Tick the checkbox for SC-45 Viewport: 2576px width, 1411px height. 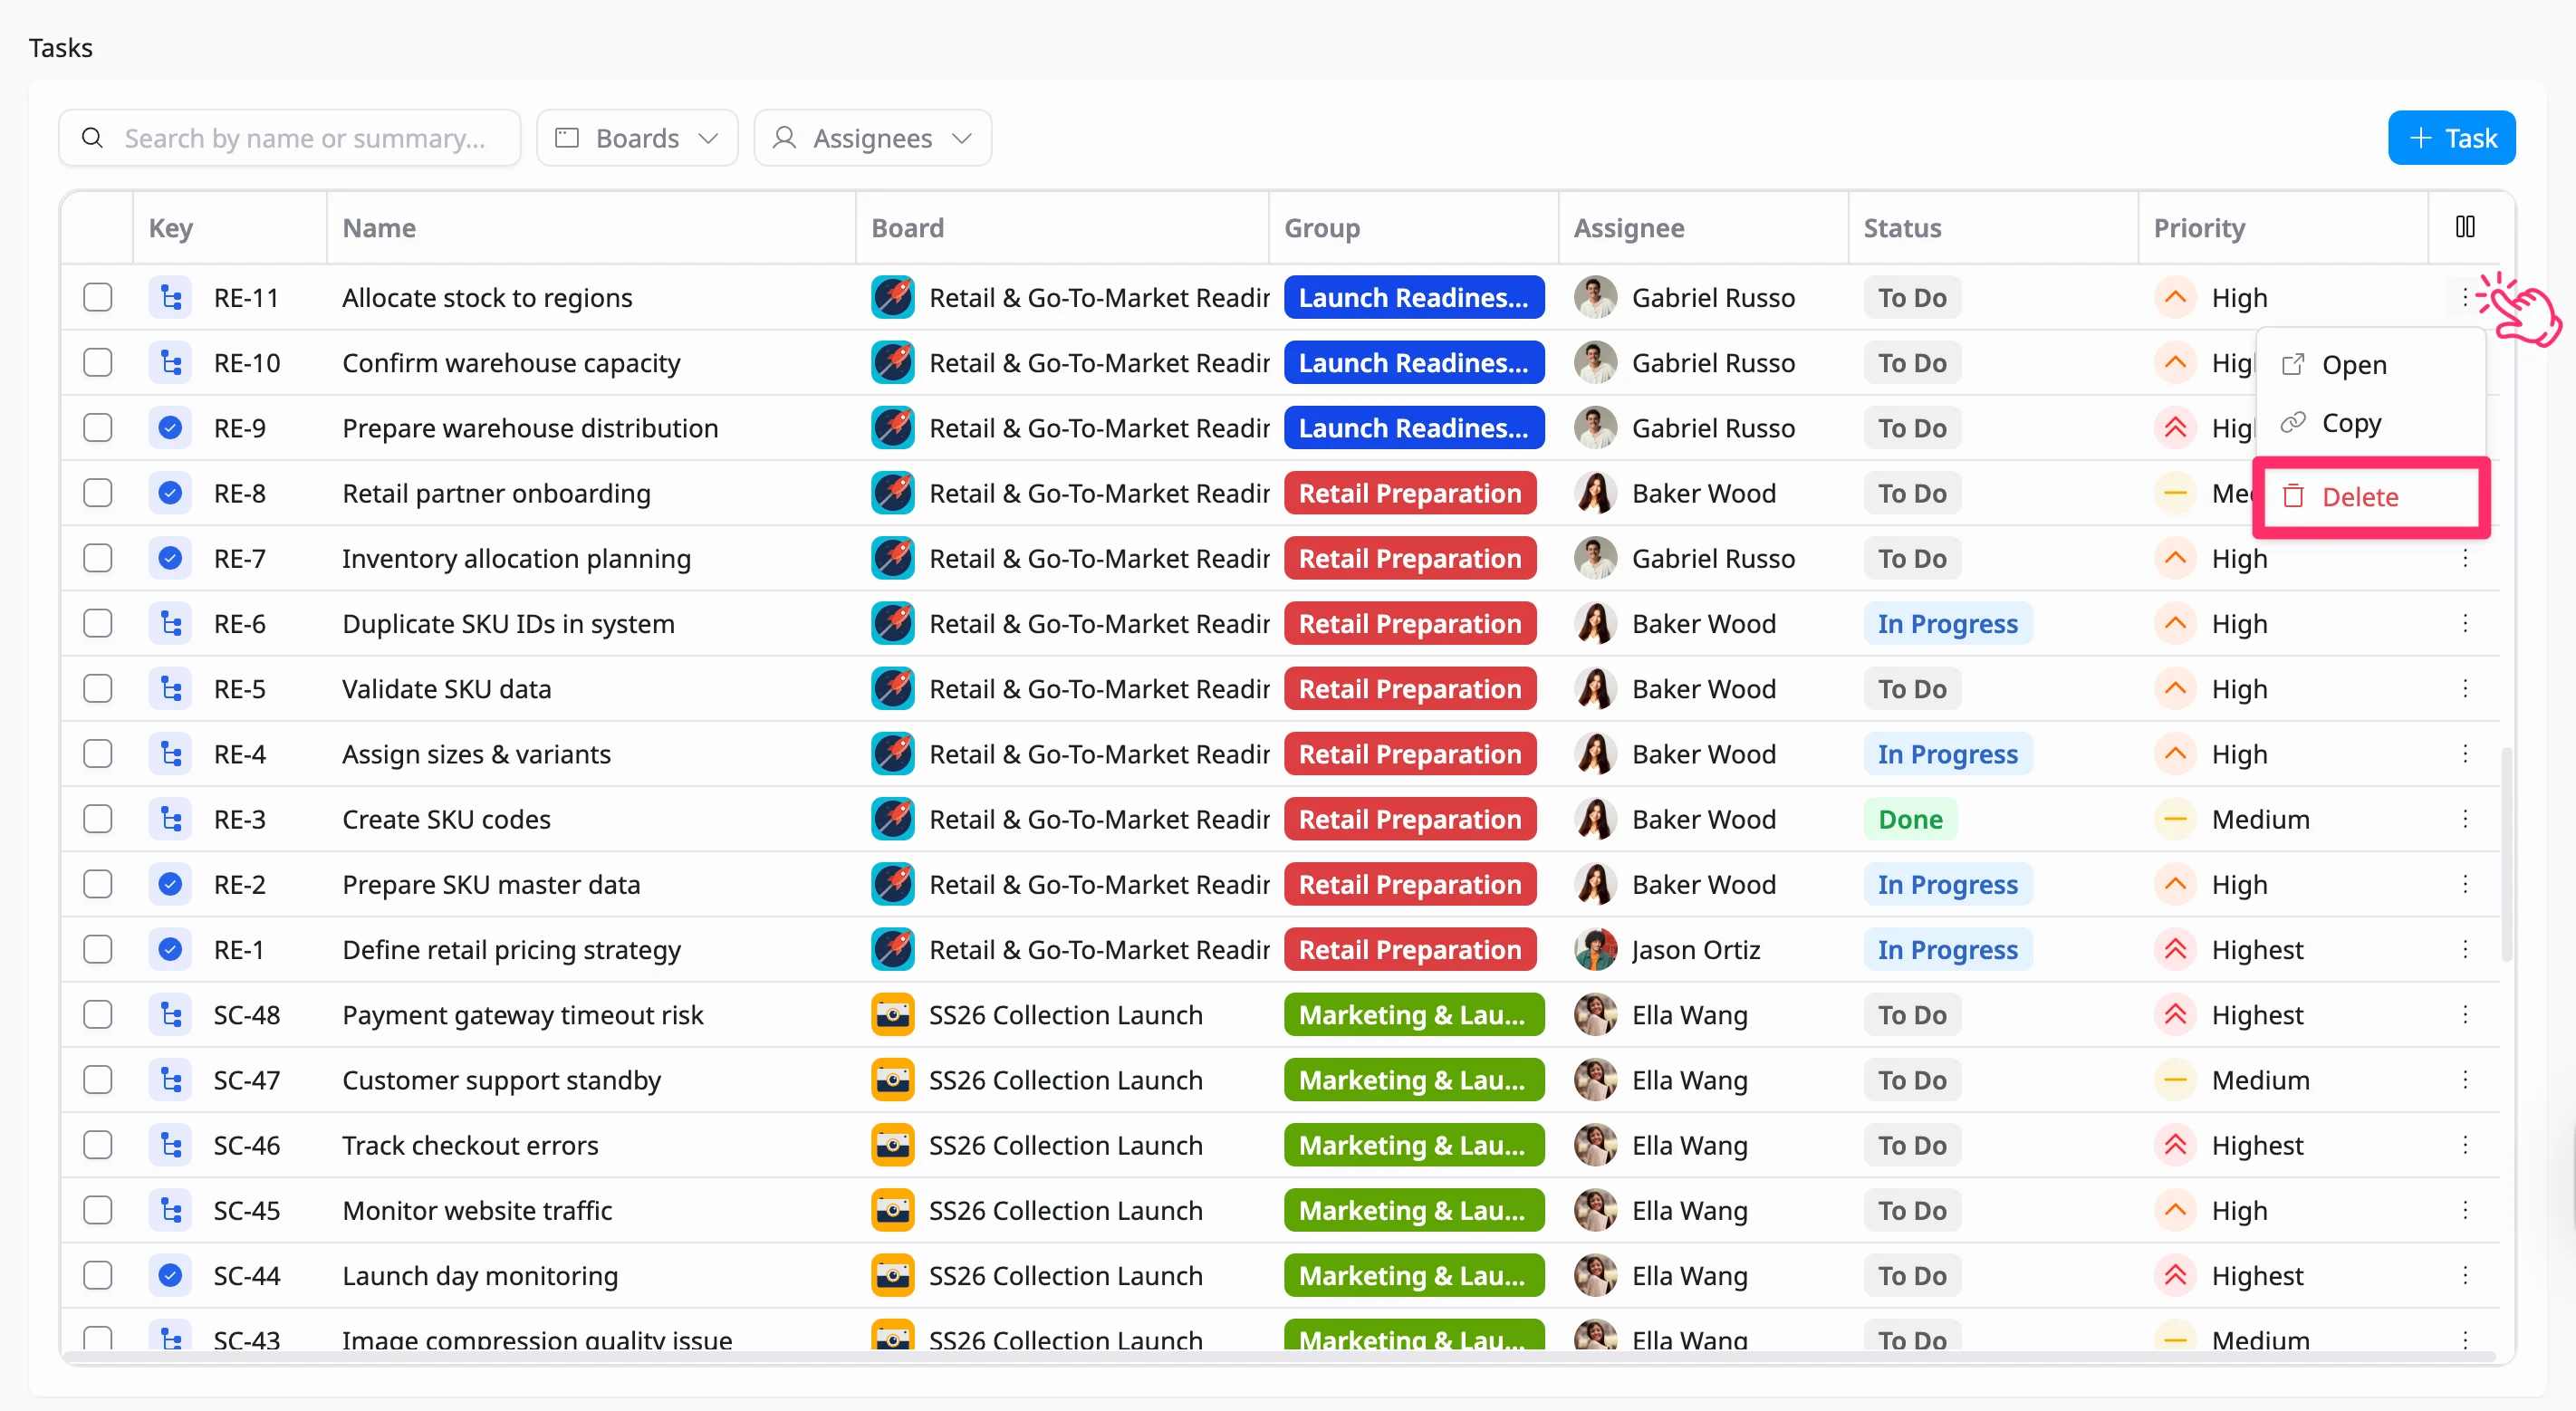coord(97,1211)
